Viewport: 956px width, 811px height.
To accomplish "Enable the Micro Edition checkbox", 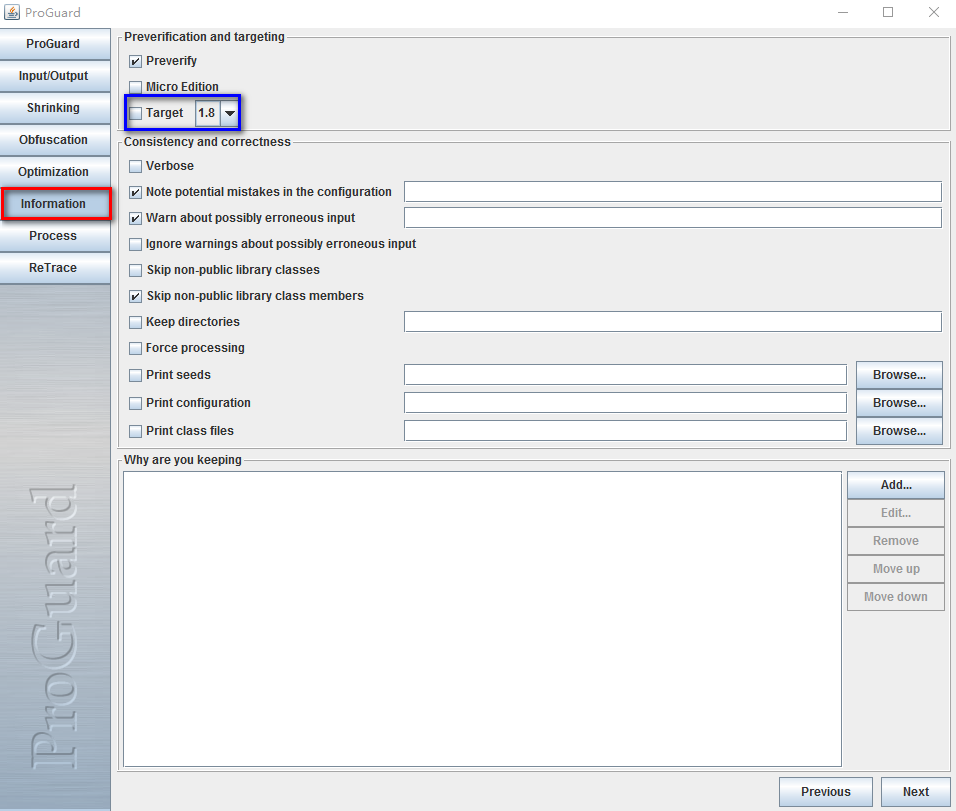I will [135, 87].
